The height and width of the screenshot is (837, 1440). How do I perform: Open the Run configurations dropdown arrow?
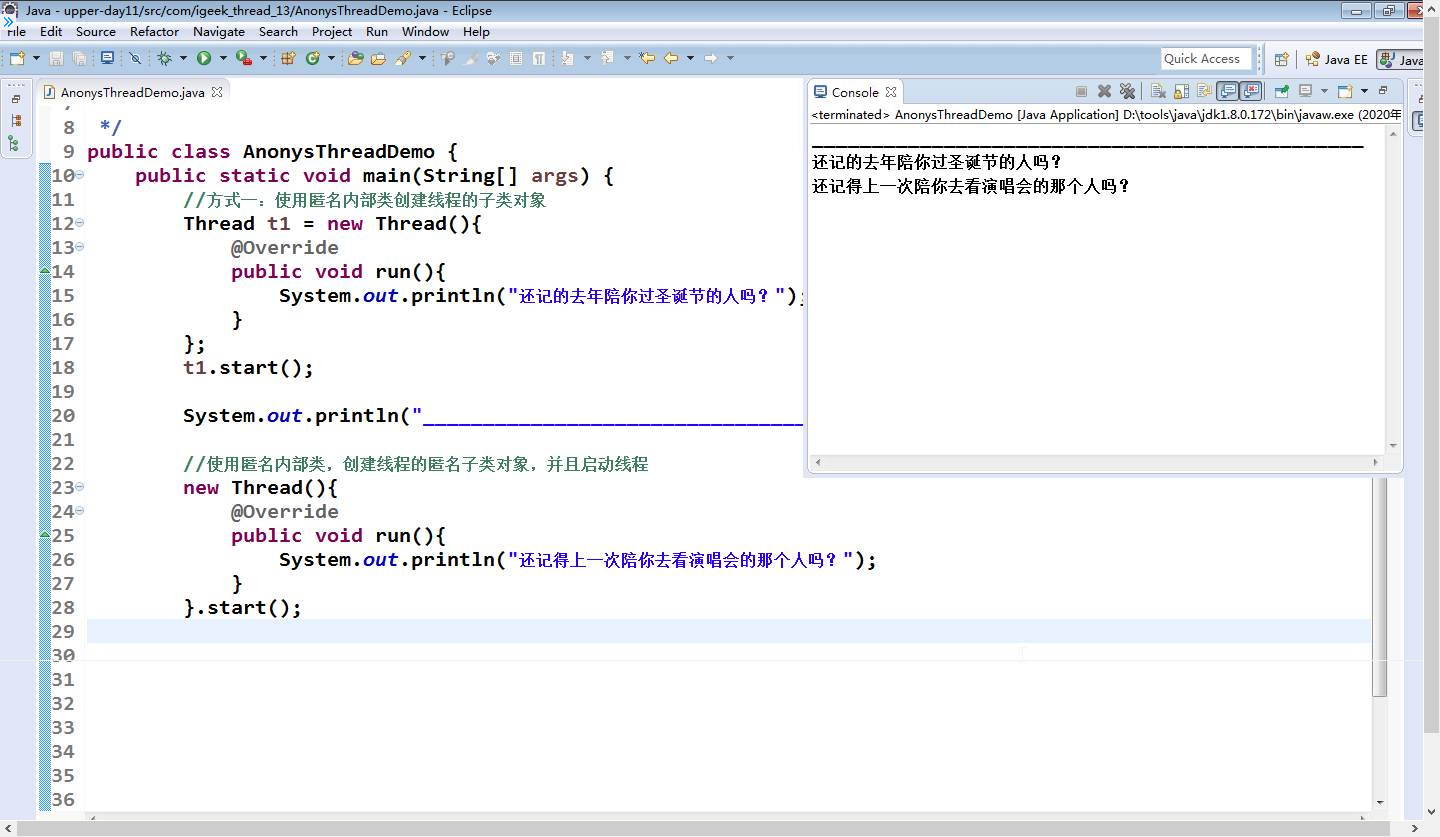click(x=223, y=58)
